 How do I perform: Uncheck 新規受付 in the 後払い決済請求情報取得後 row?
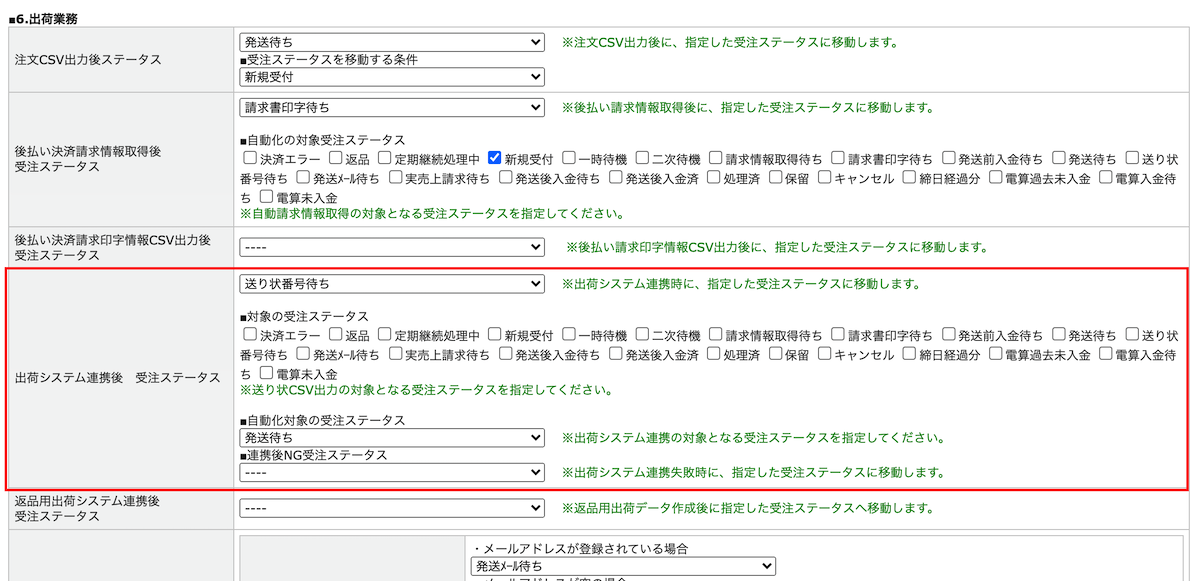pos(495,158)
